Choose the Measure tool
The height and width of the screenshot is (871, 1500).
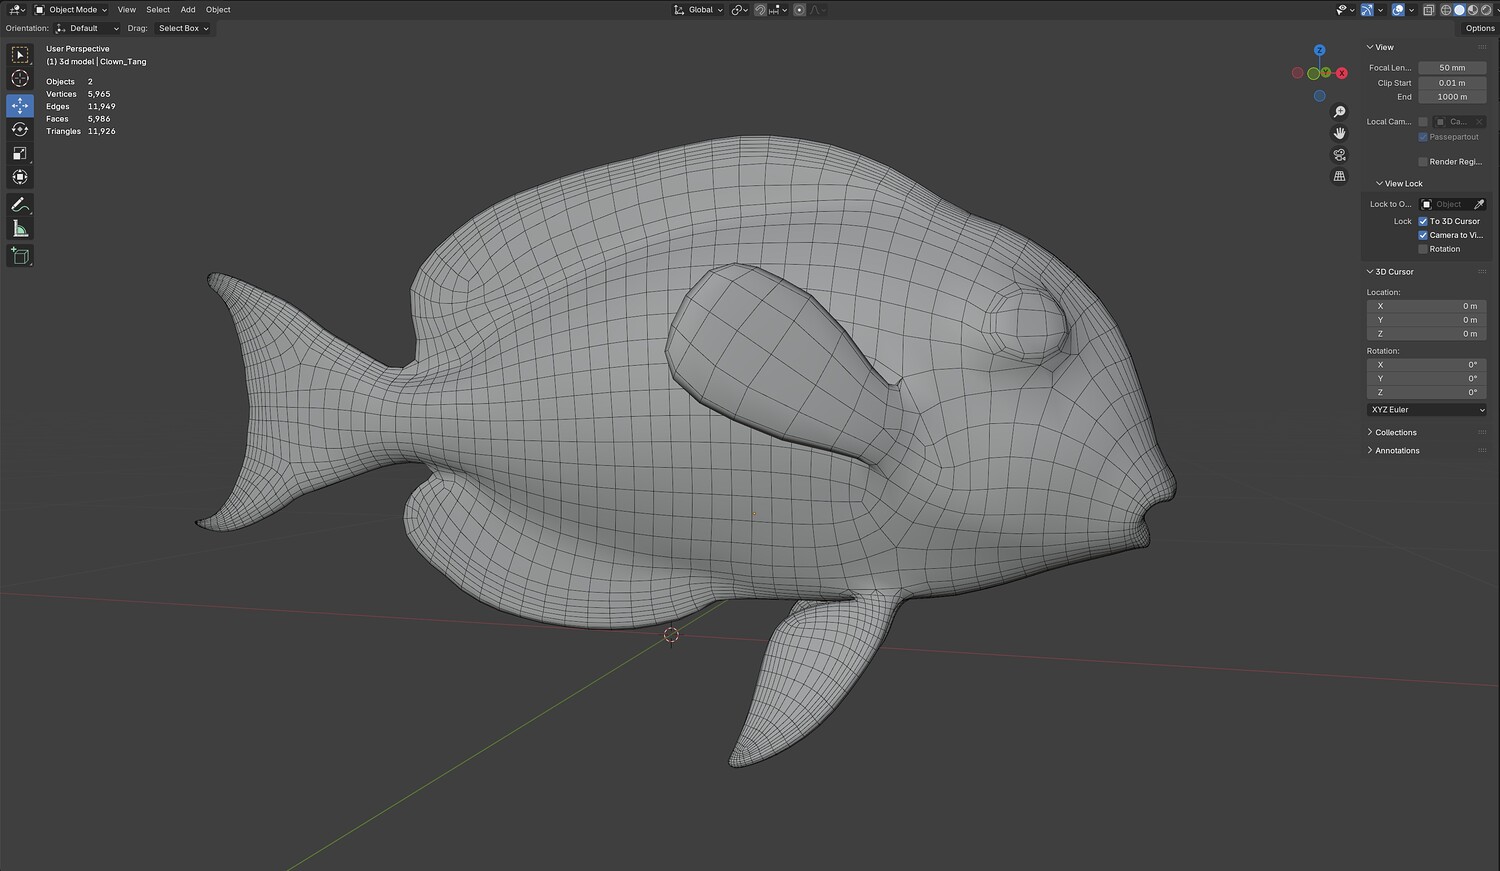pyautogui.click(x=20, y=229)
